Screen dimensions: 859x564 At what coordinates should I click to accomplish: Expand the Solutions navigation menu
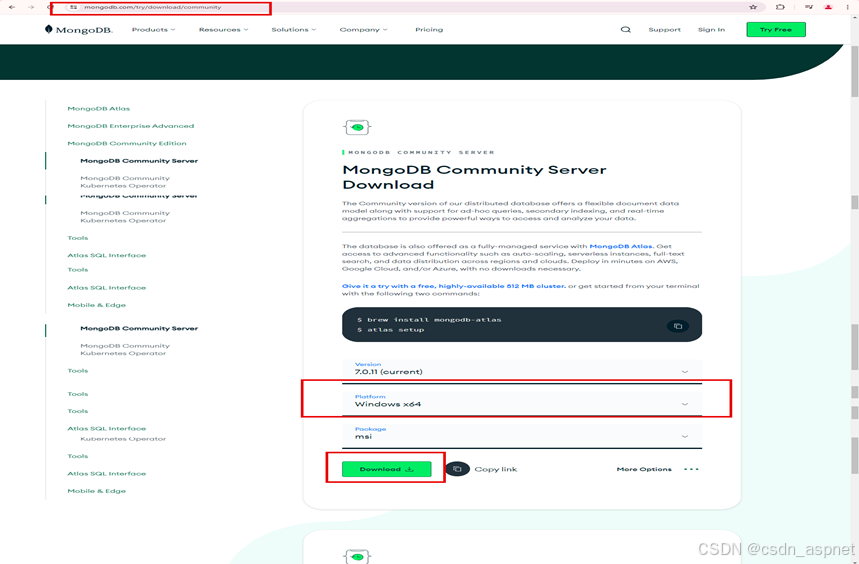(294, 30)
